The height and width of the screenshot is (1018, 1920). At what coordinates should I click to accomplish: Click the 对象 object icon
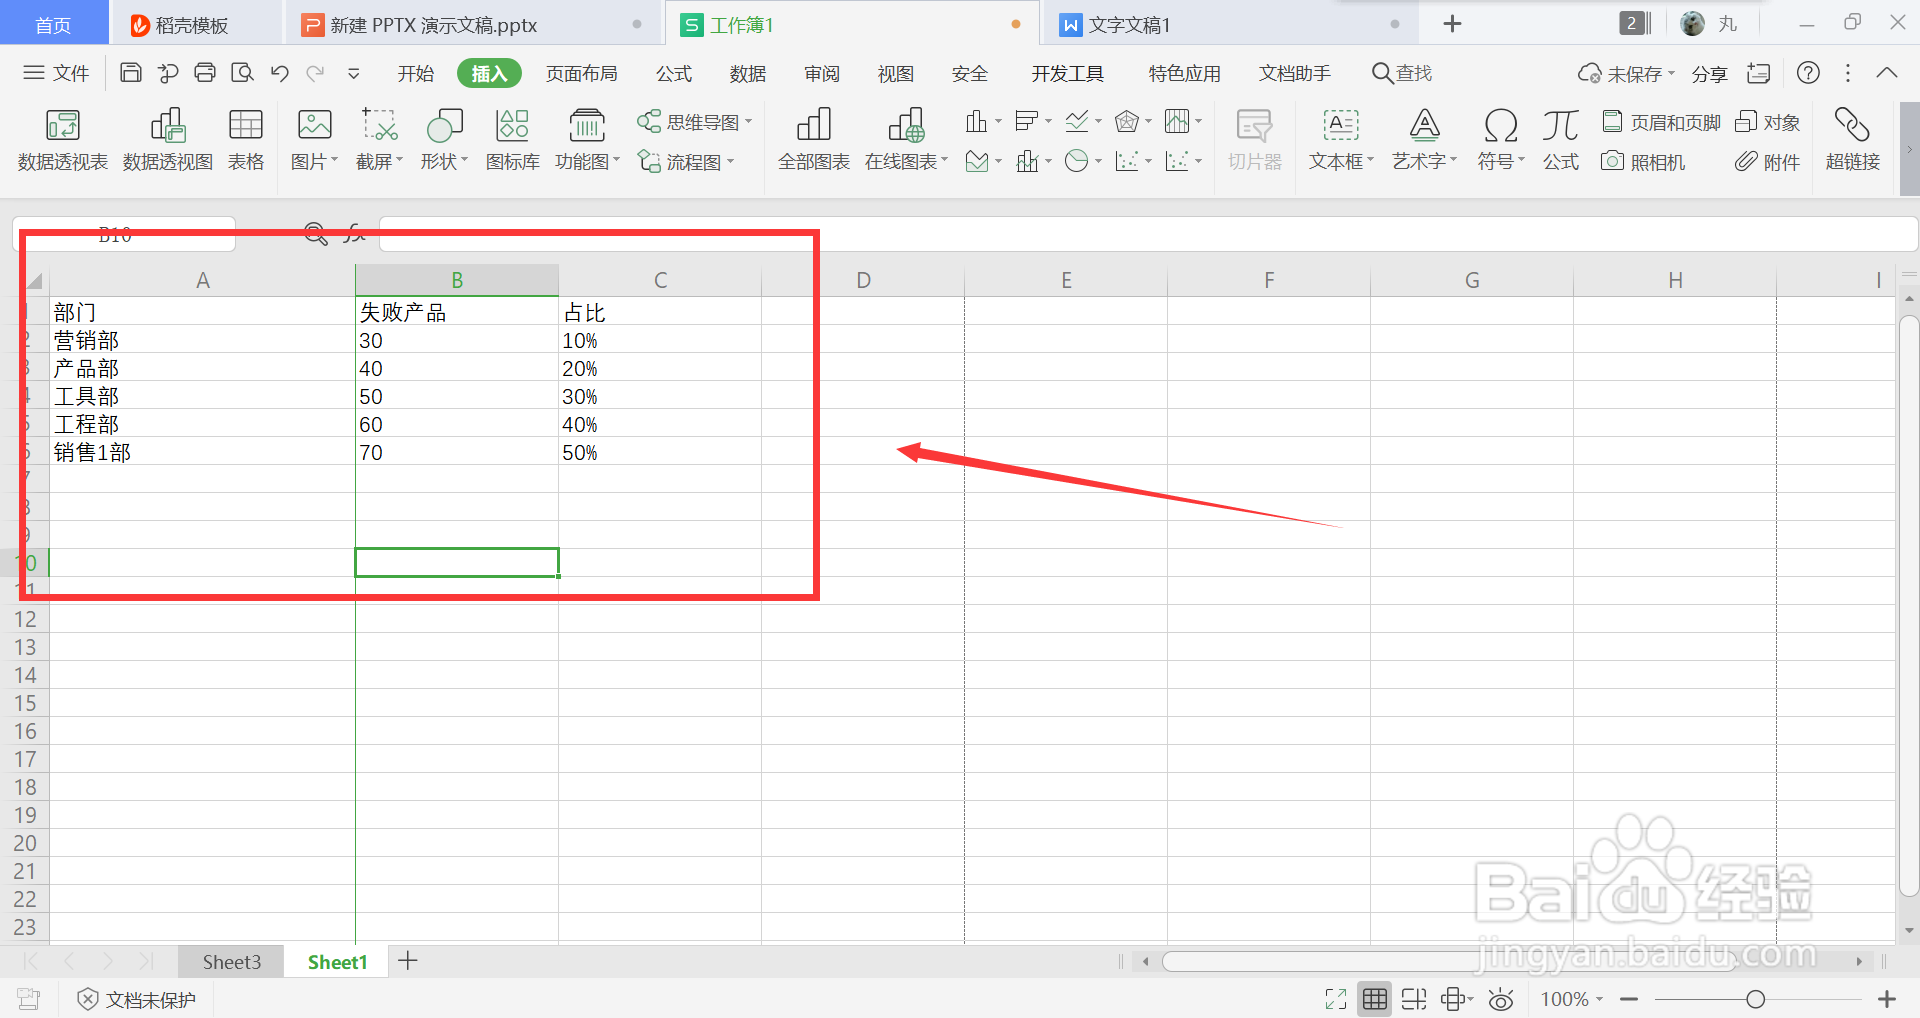(1767, 122)
